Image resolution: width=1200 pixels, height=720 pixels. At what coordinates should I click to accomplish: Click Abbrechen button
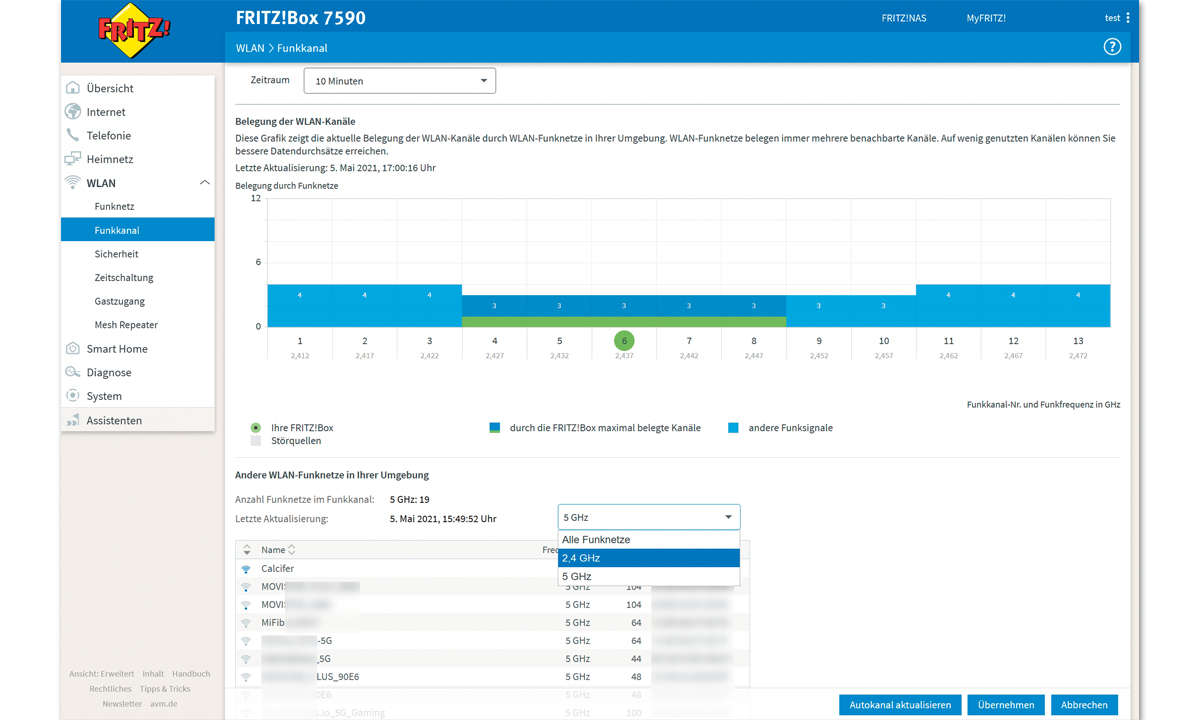tap(1084, 704)
